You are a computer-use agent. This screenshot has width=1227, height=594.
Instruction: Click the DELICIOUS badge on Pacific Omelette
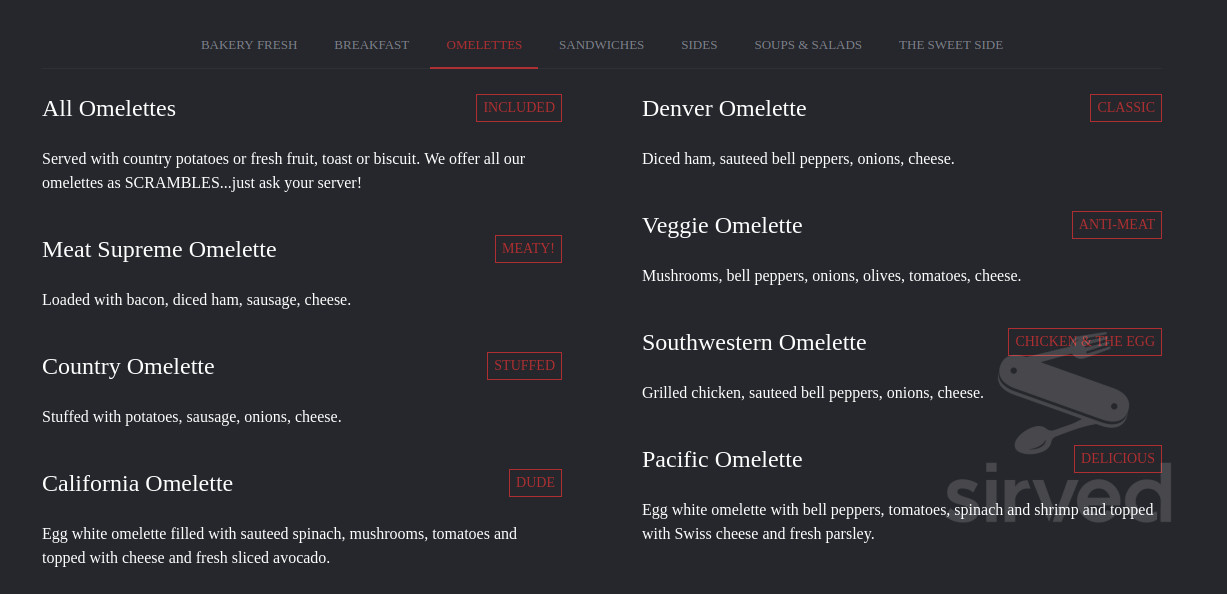(1117, 458)
